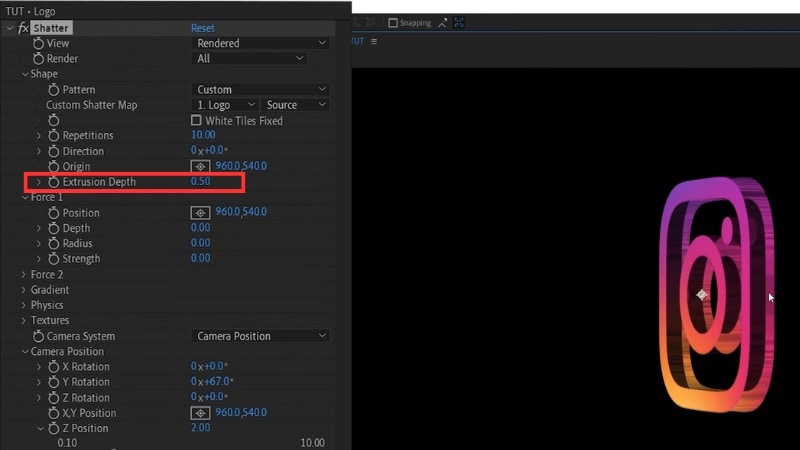Click the Extrusion Depth value 0.50
The height and width of the screenshot is (450, 800).
tap(201, 181)
